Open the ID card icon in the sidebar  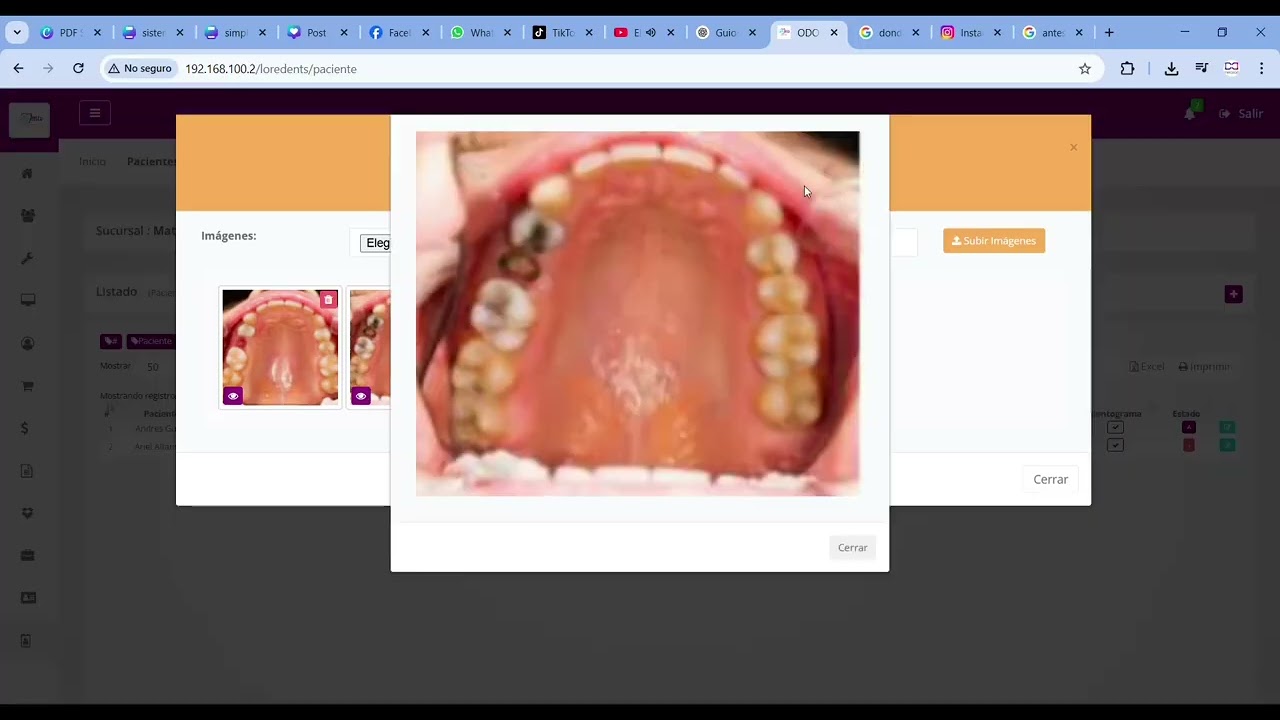click(28, 598)
